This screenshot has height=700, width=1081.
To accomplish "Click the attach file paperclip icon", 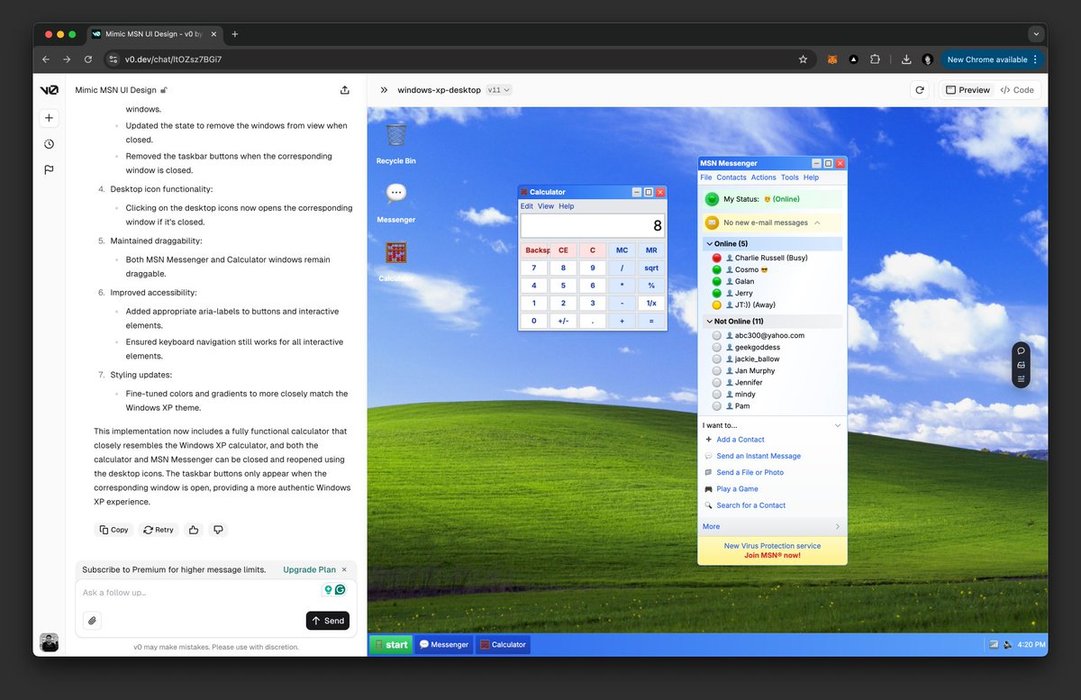I will 92,620.
